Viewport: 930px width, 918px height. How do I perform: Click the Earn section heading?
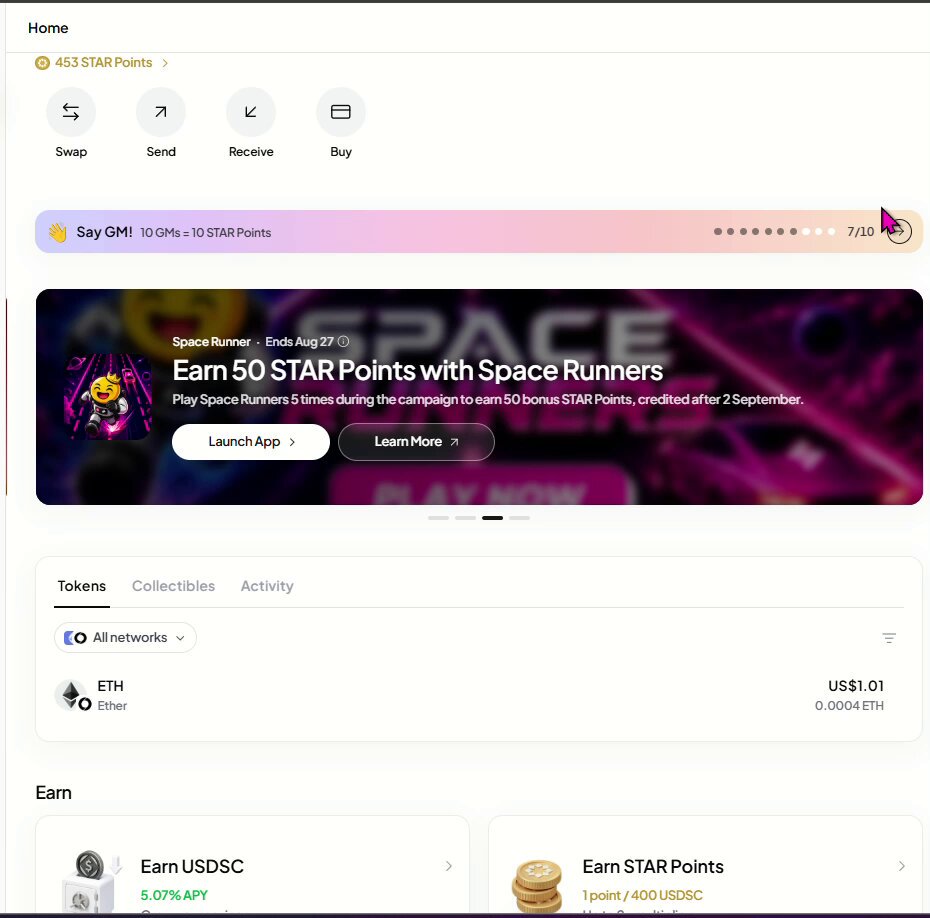click(x=53, y=793)
